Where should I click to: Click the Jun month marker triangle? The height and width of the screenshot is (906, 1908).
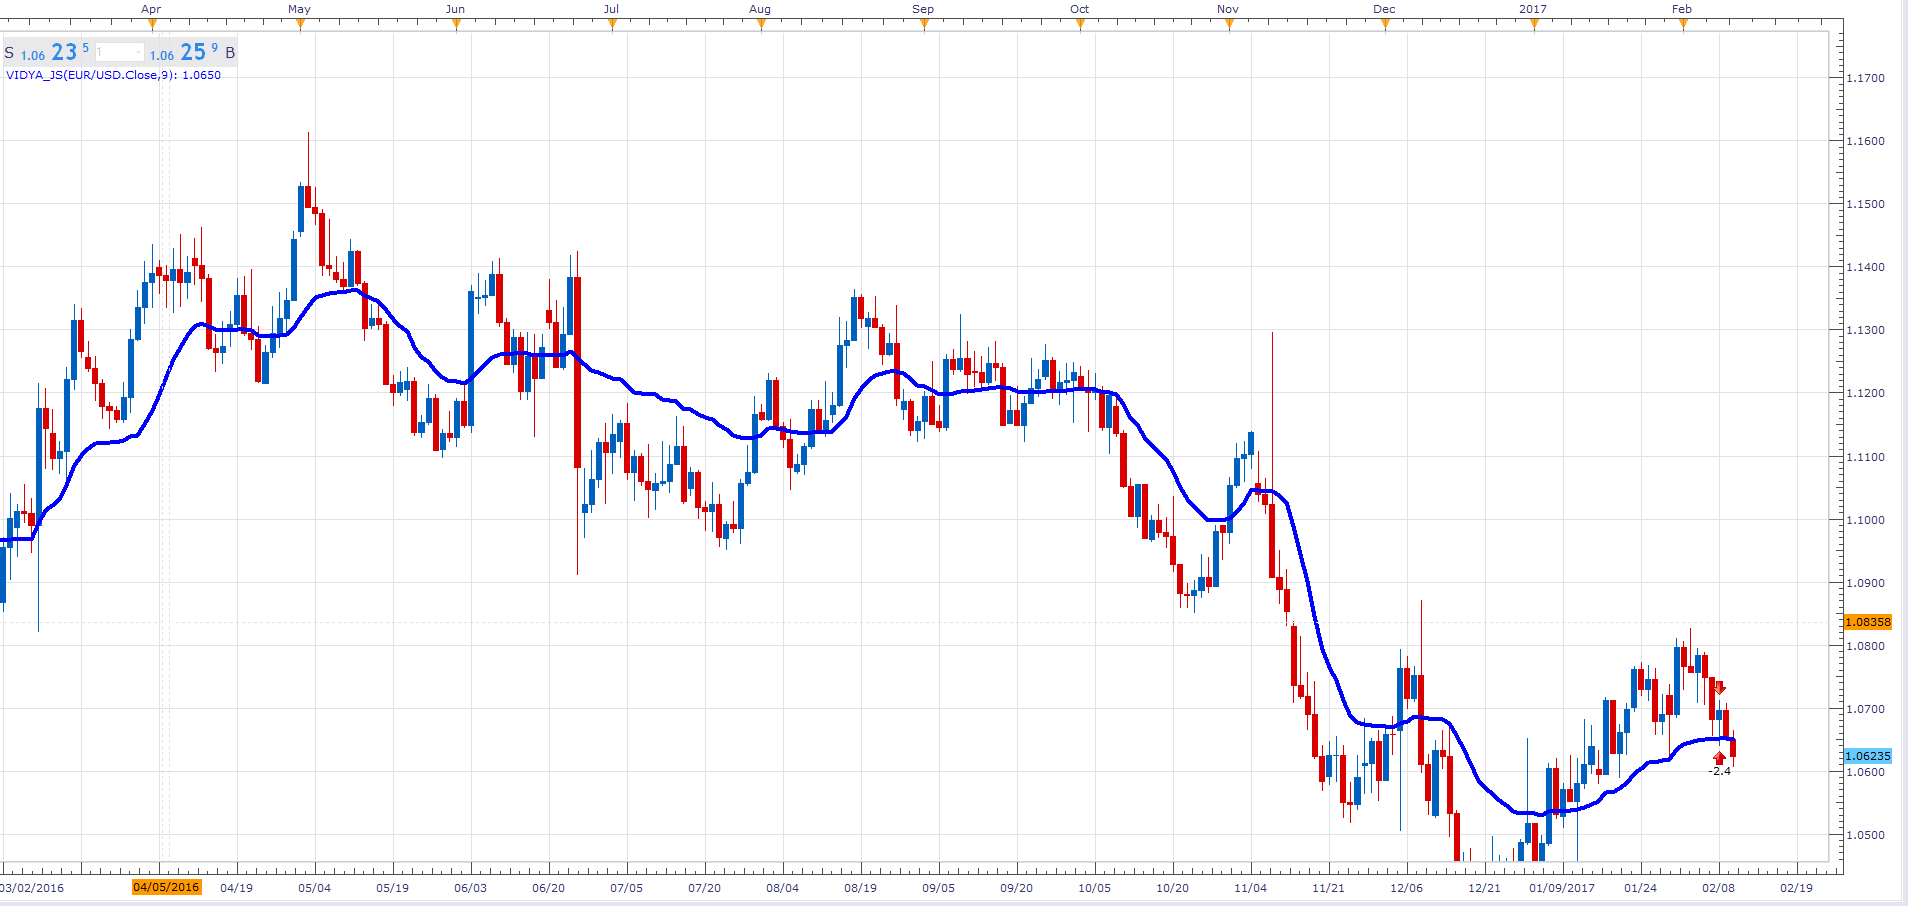[456, 25]
